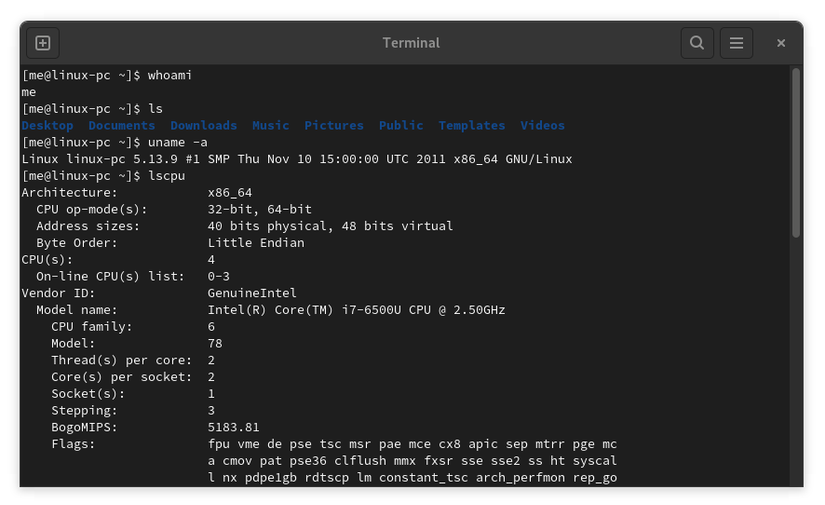Click the vertical scrollbar handle

coord(796,152)
